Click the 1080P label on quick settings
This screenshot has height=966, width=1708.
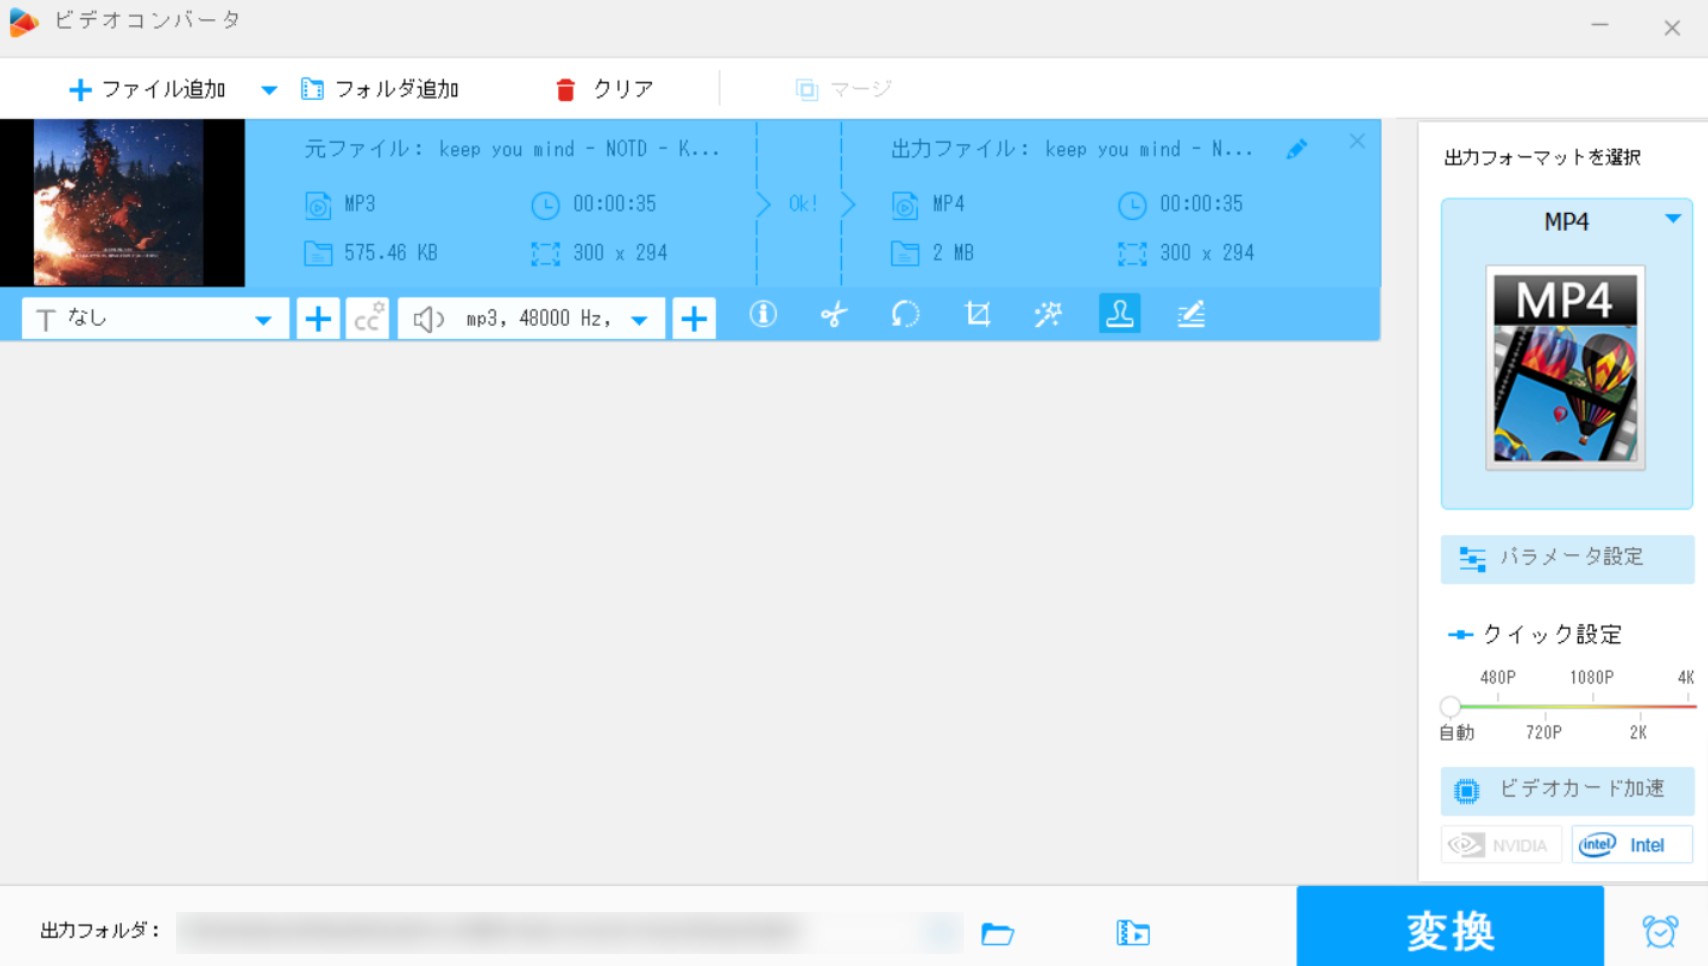coord(1591,677)
